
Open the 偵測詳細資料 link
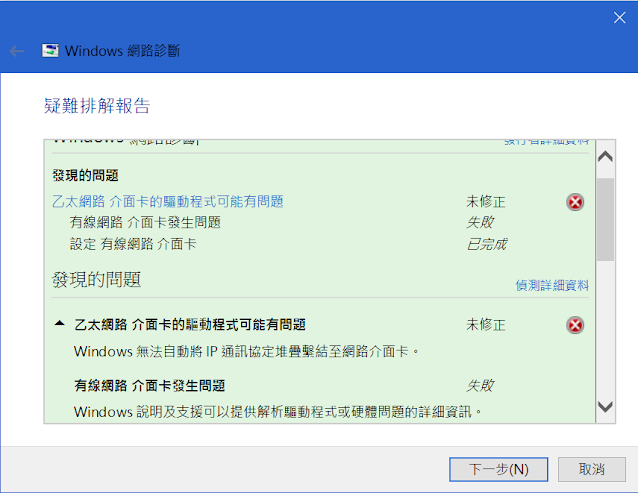coord(552,285)
